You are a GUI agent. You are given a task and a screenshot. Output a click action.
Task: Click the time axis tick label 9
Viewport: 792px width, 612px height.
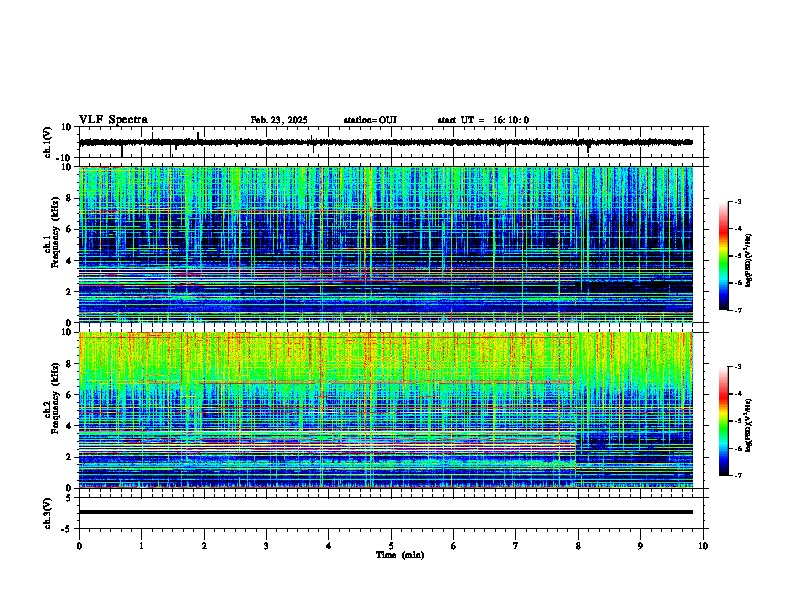[x=640, y=546]
